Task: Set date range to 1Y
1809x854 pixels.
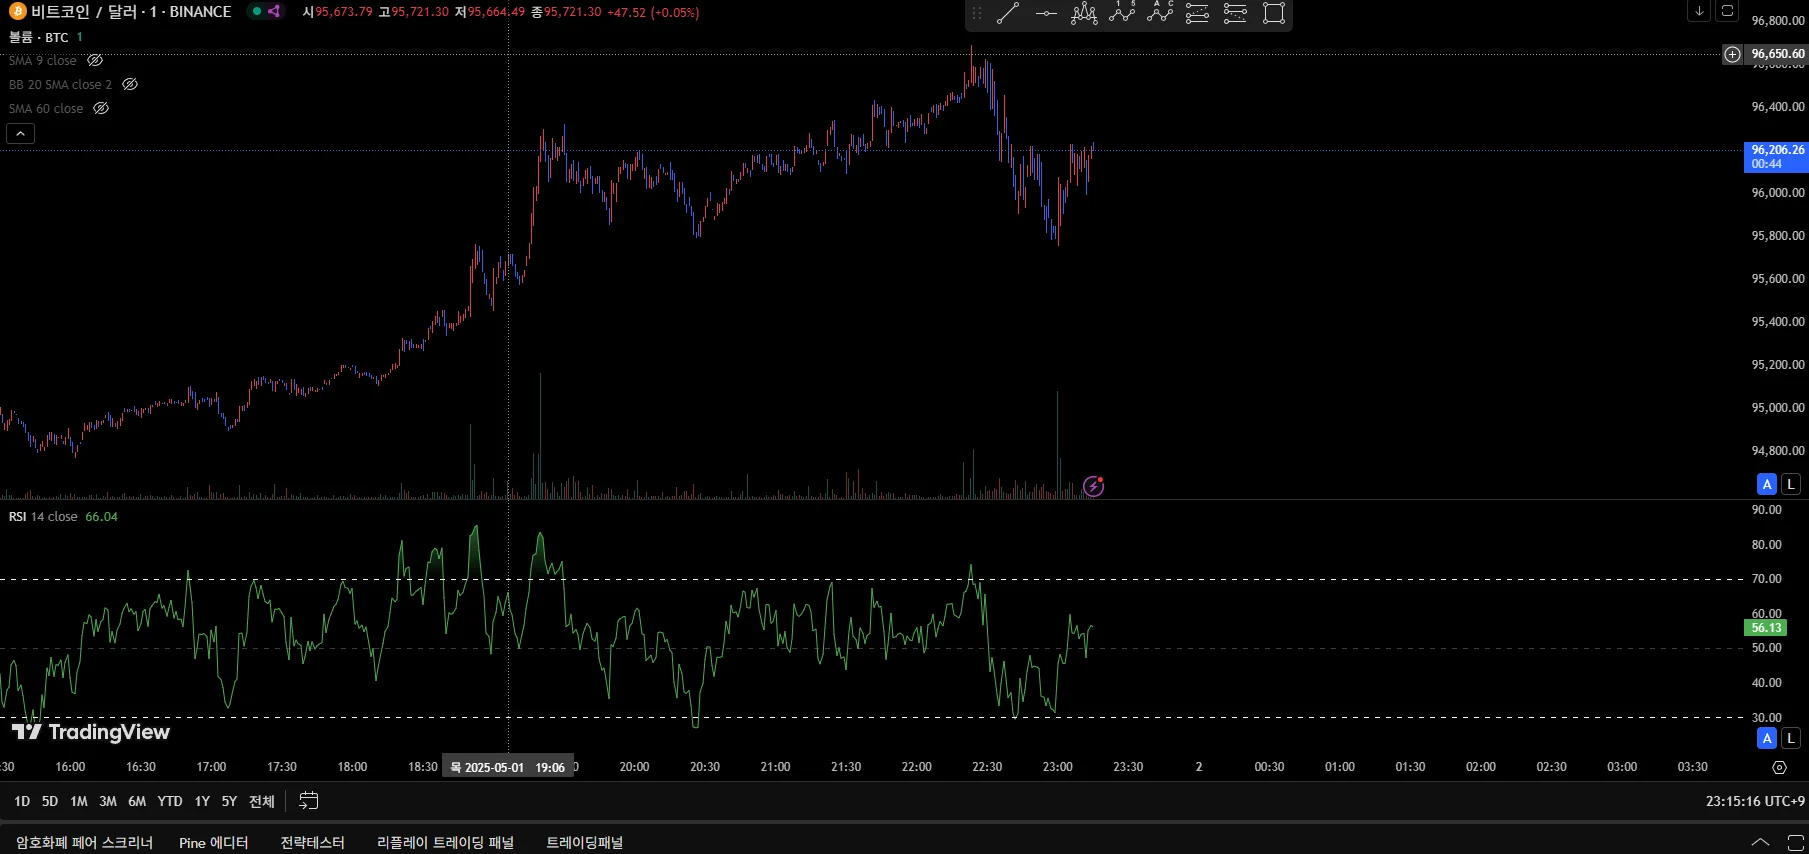Action: click(202, 801)
